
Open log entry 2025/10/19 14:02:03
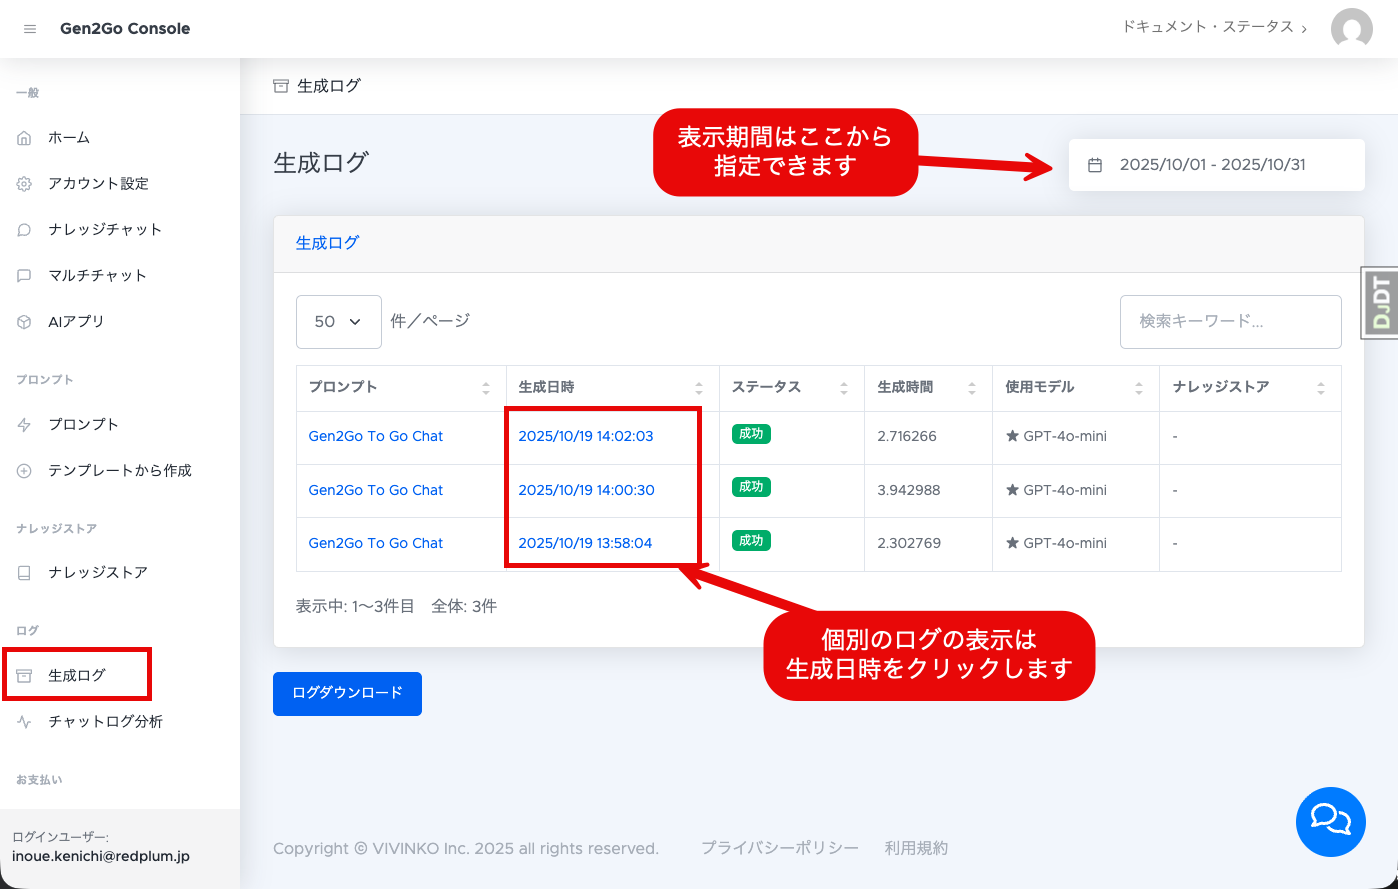(x=585, y=437)
